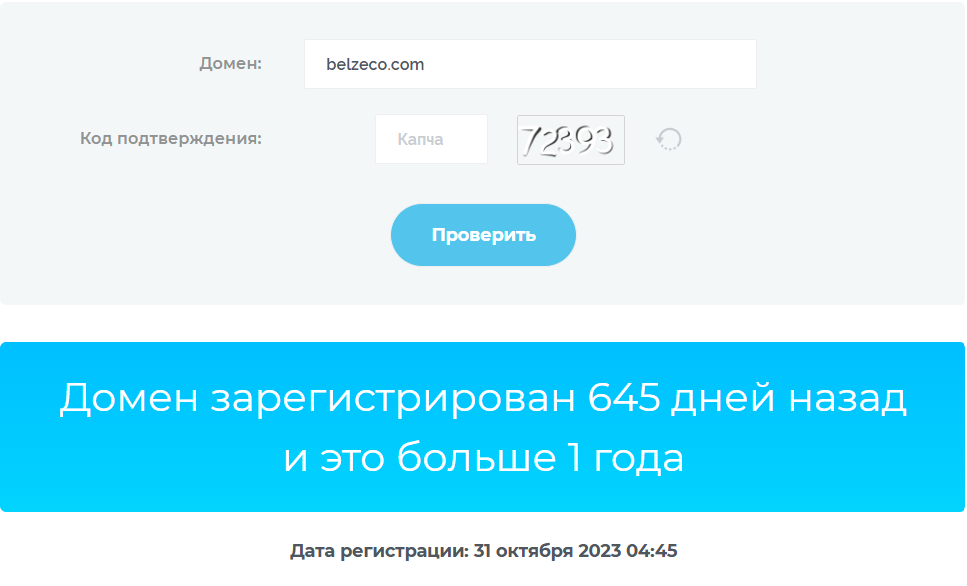Select the blue banner line Домен зарегистрирован
The width and height of the screenshot is (967, 586).
(483, 397)
